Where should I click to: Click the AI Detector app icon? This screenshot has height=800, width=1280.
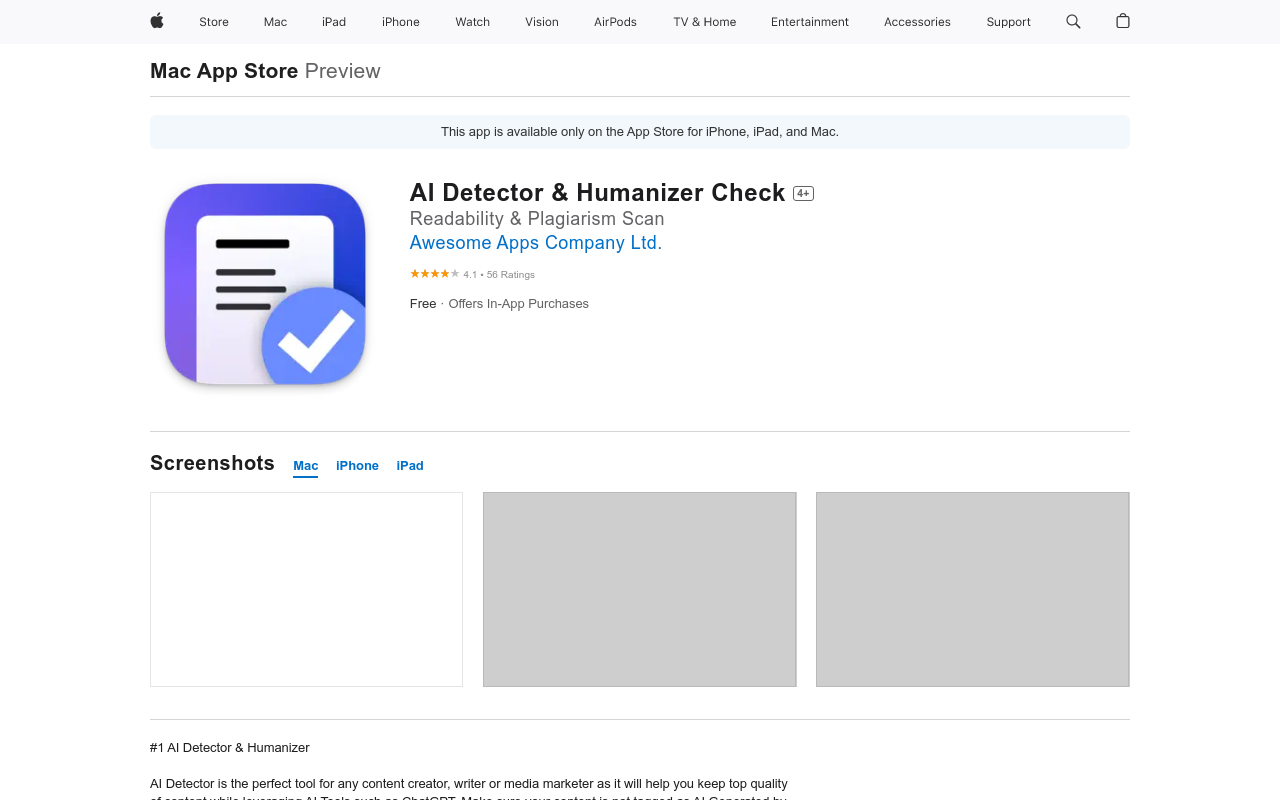click(x=265, y=284)
